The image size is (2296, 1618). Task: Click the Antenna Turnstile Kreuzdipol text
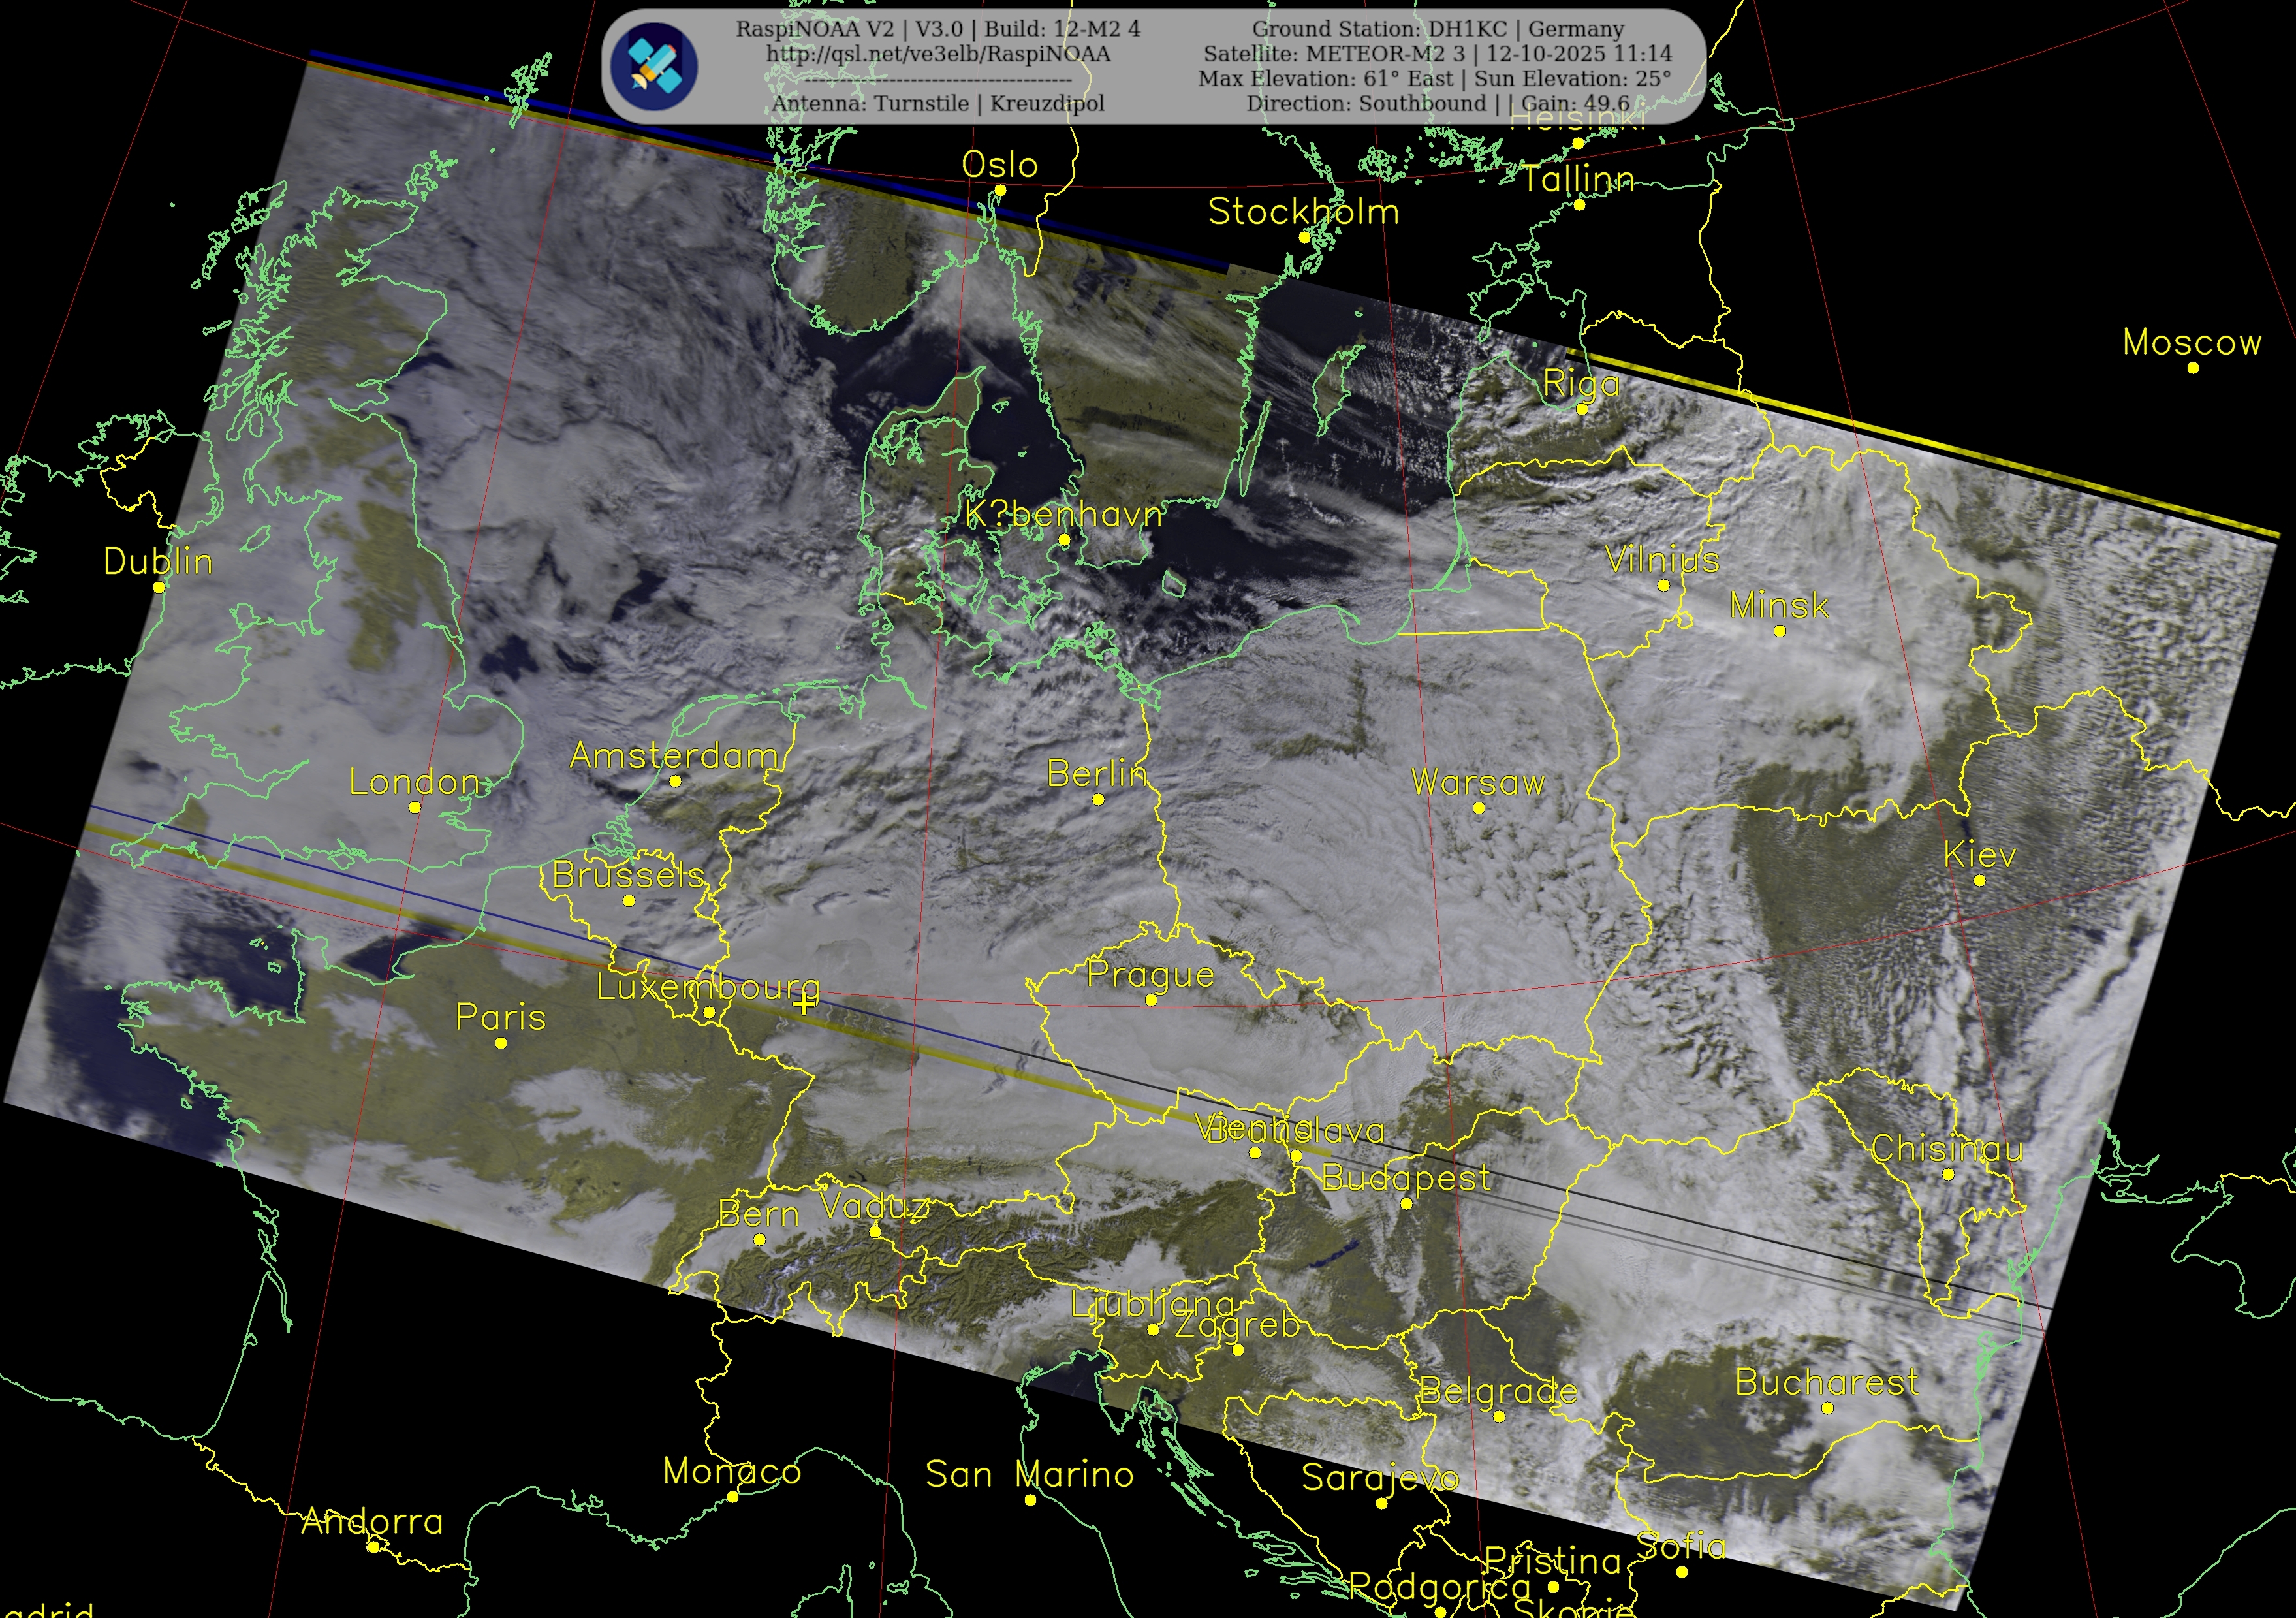click(x=938, y=104)
